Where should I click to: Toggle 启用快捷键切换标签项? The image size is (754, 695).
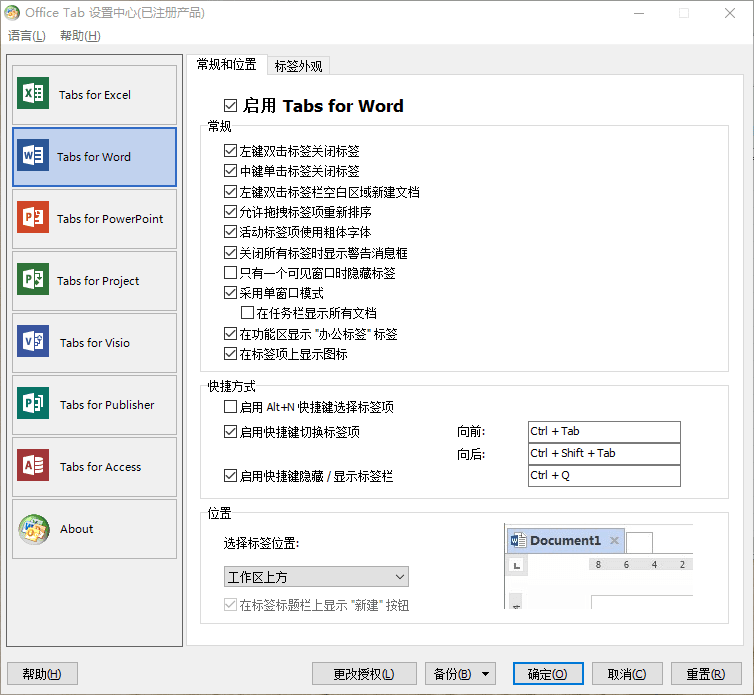coord(230,432)
